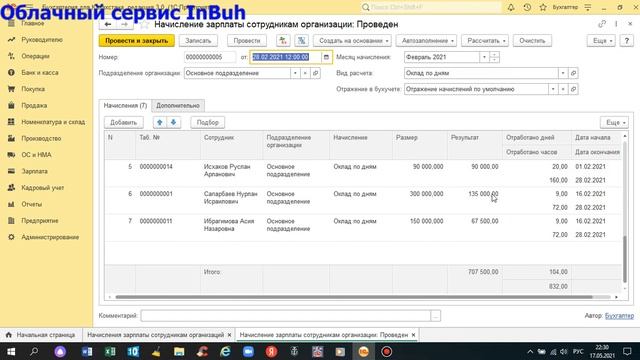Click the table vertical scrollbar
This screenshot has width=640, height=360.
click(x=624, y=259)
